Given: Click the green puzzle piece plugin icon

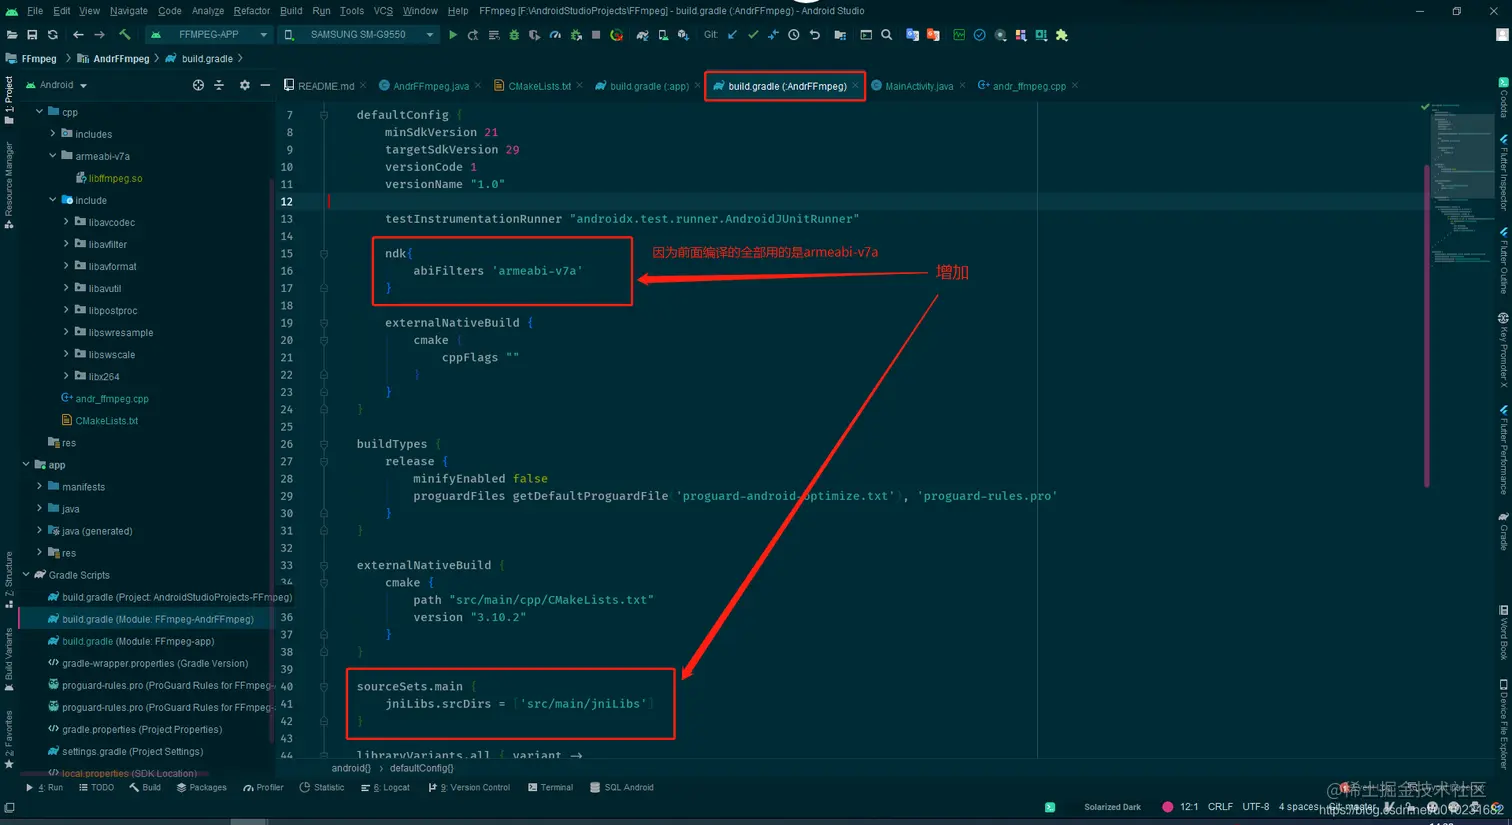Looking at the screenshot, I should coord(1062,35).
